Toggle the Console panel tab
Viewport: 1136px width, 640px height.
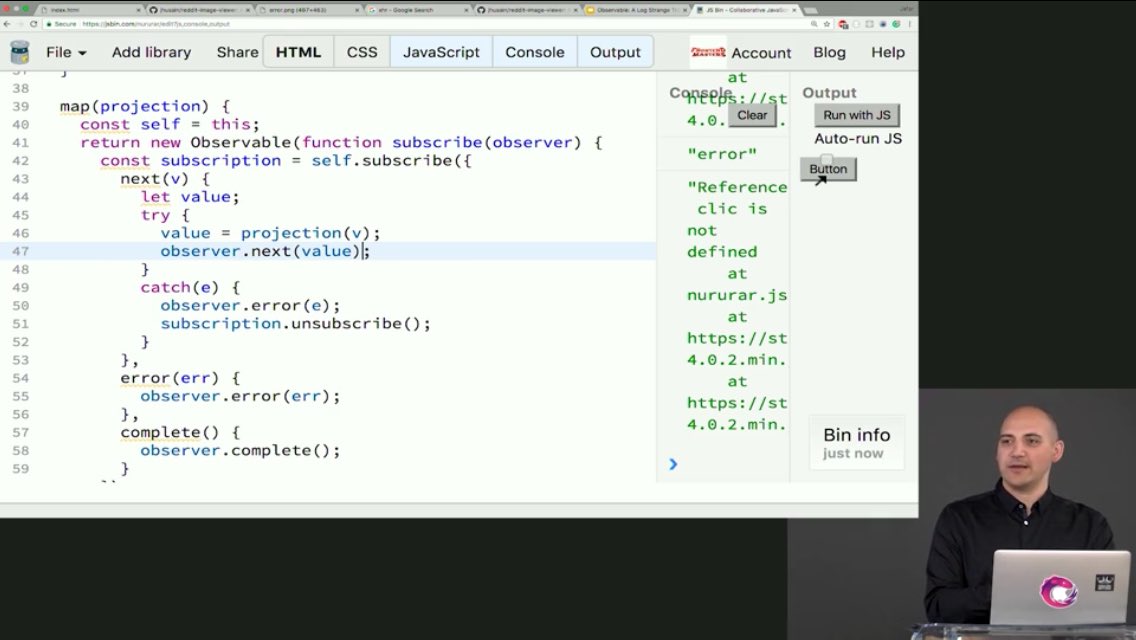[x=535, y=52]
